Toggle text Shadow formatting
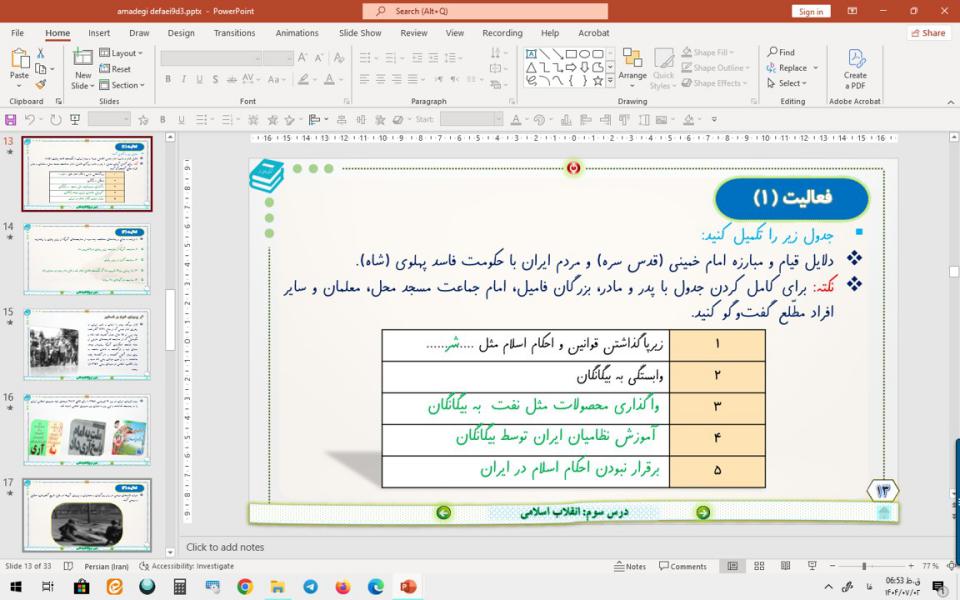 (215, 80)
